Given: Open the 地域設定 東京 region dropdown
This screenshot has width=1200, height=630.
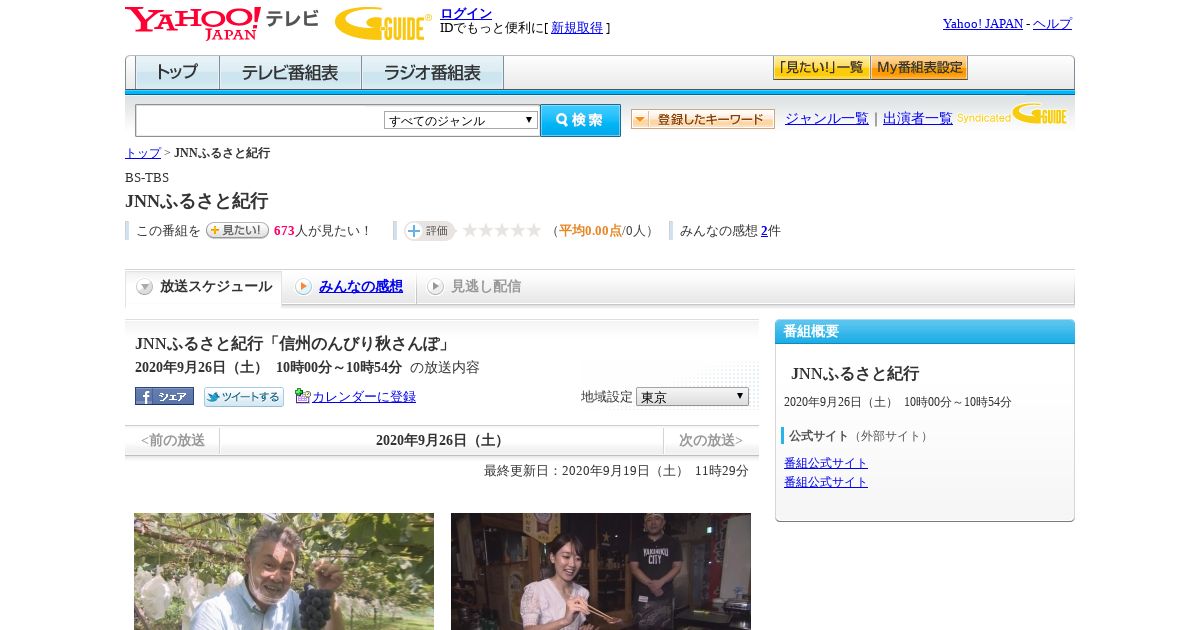Looking at the screenshot, I should (x=692, y=396).
